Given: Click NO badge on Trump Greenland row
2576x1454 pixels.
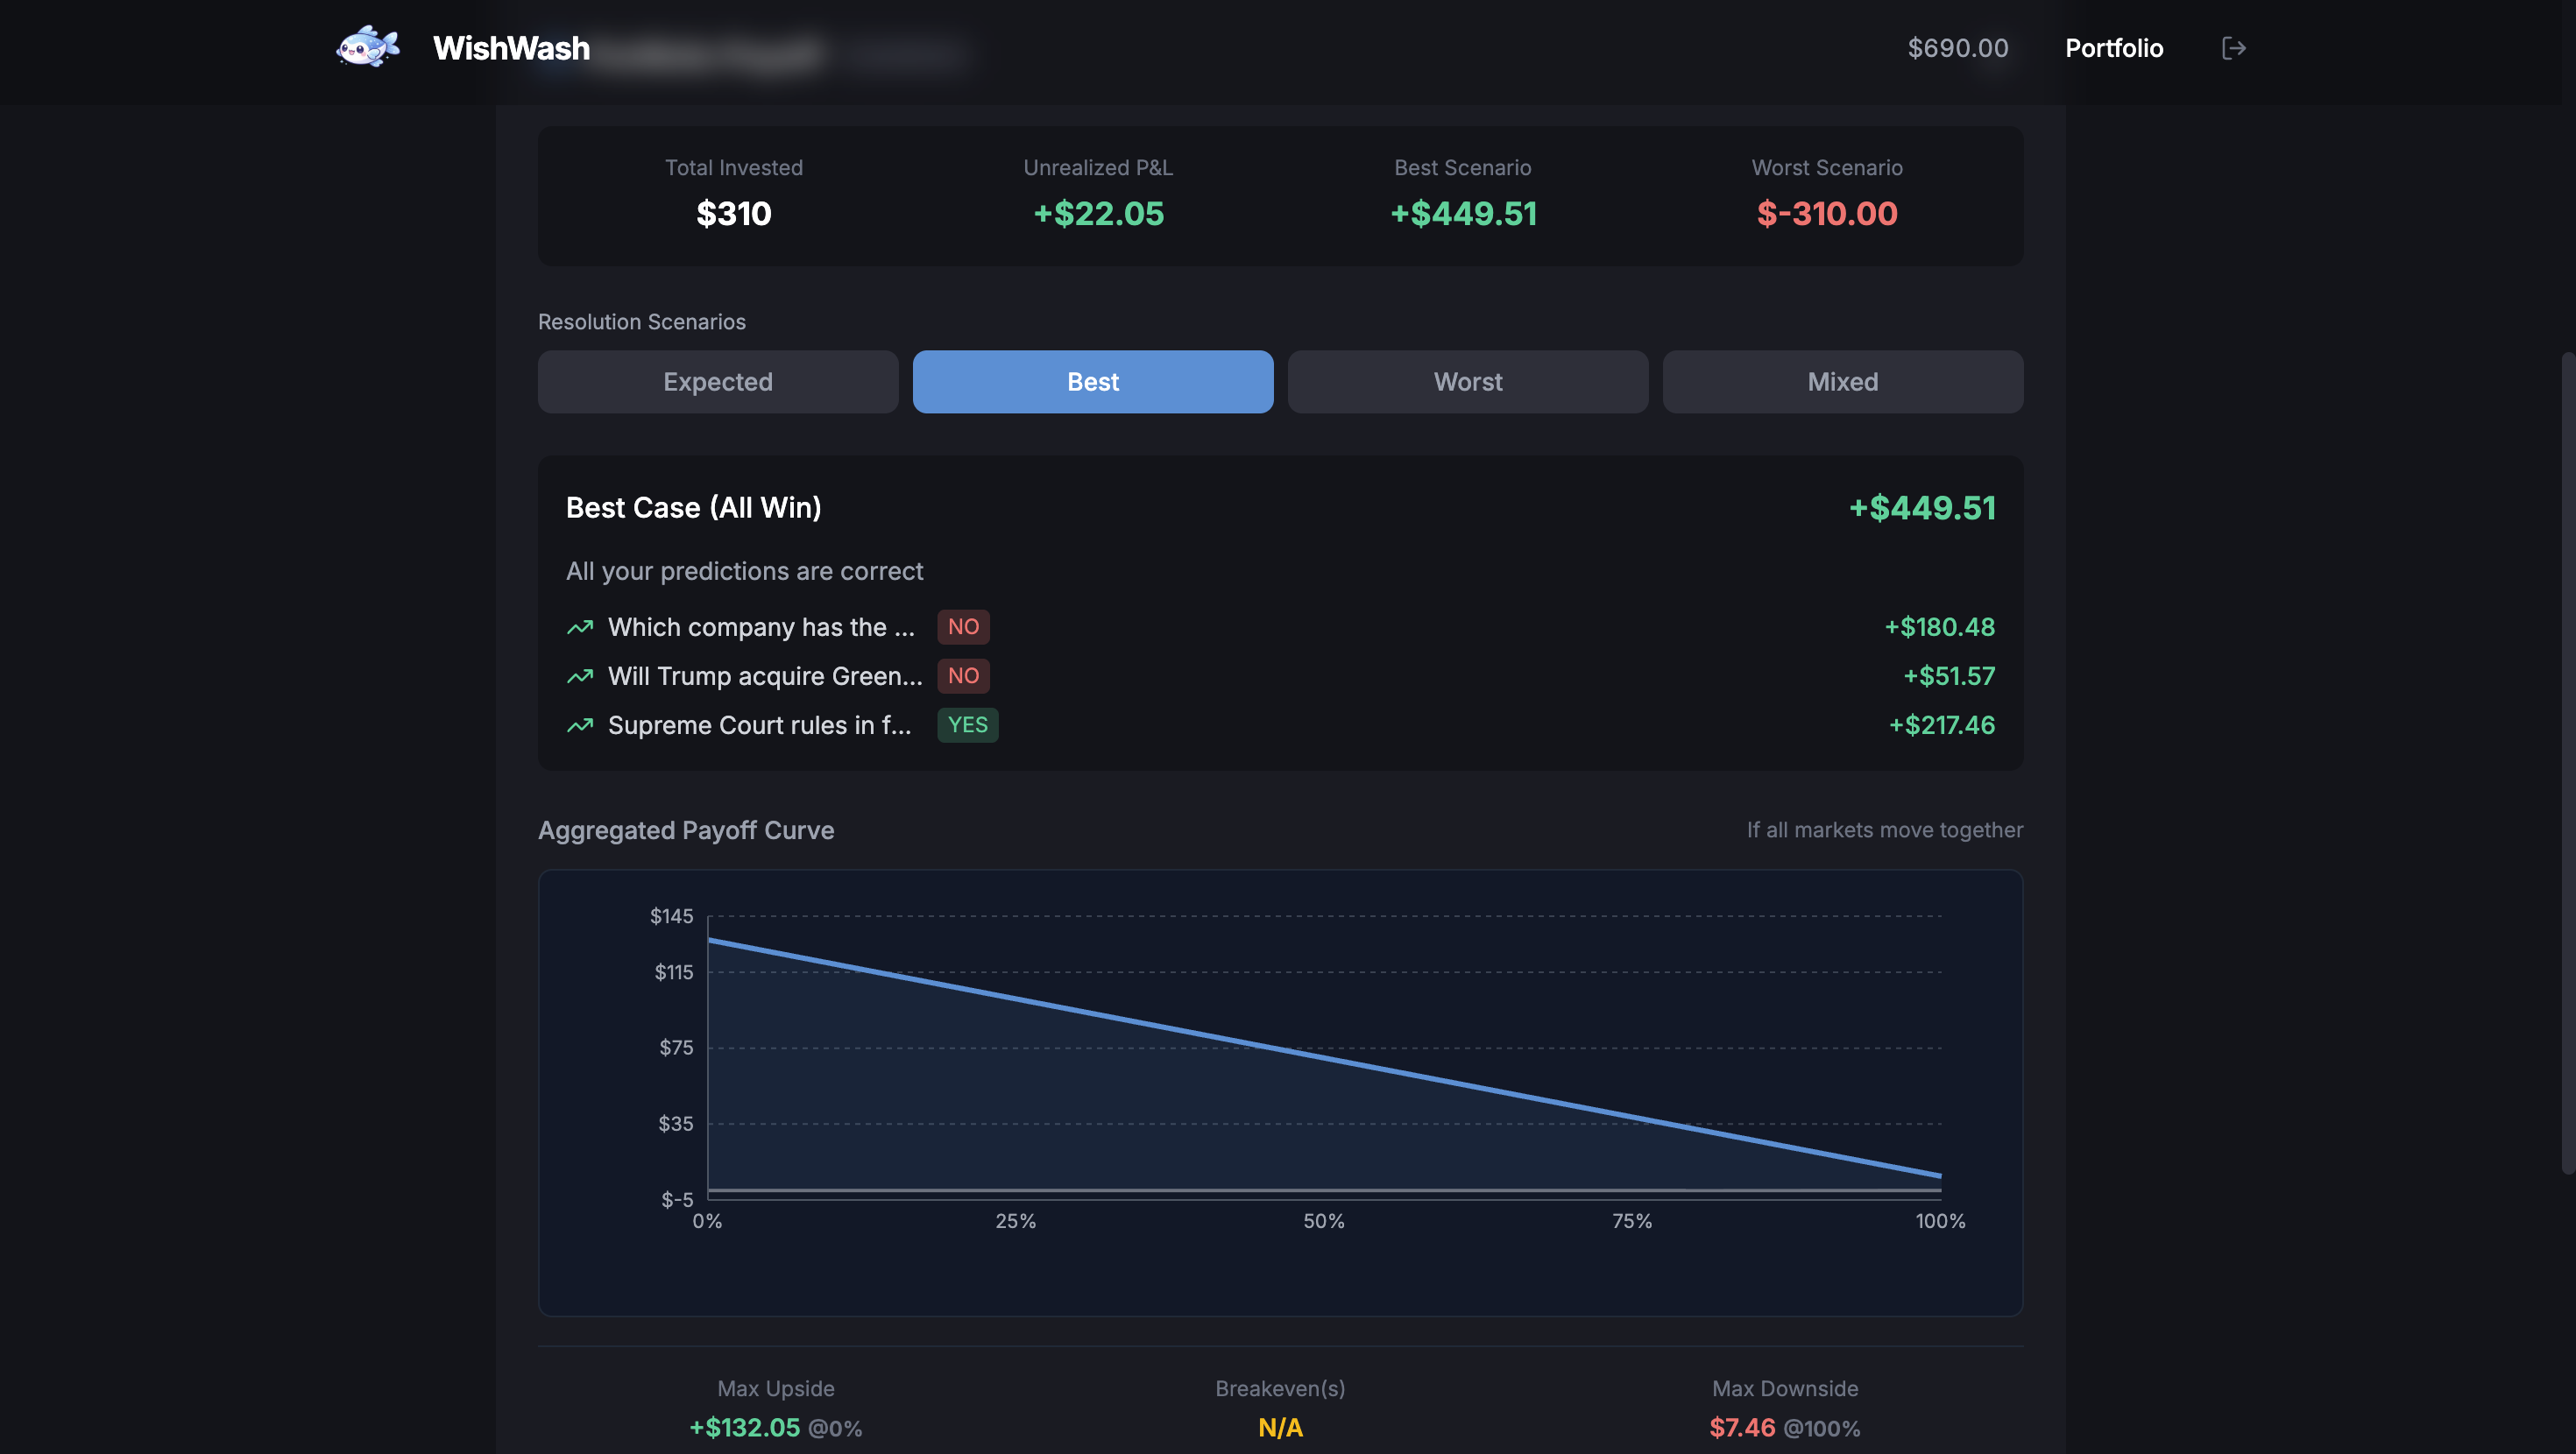Looking at the screenshot, I should (x=963, y=676).
